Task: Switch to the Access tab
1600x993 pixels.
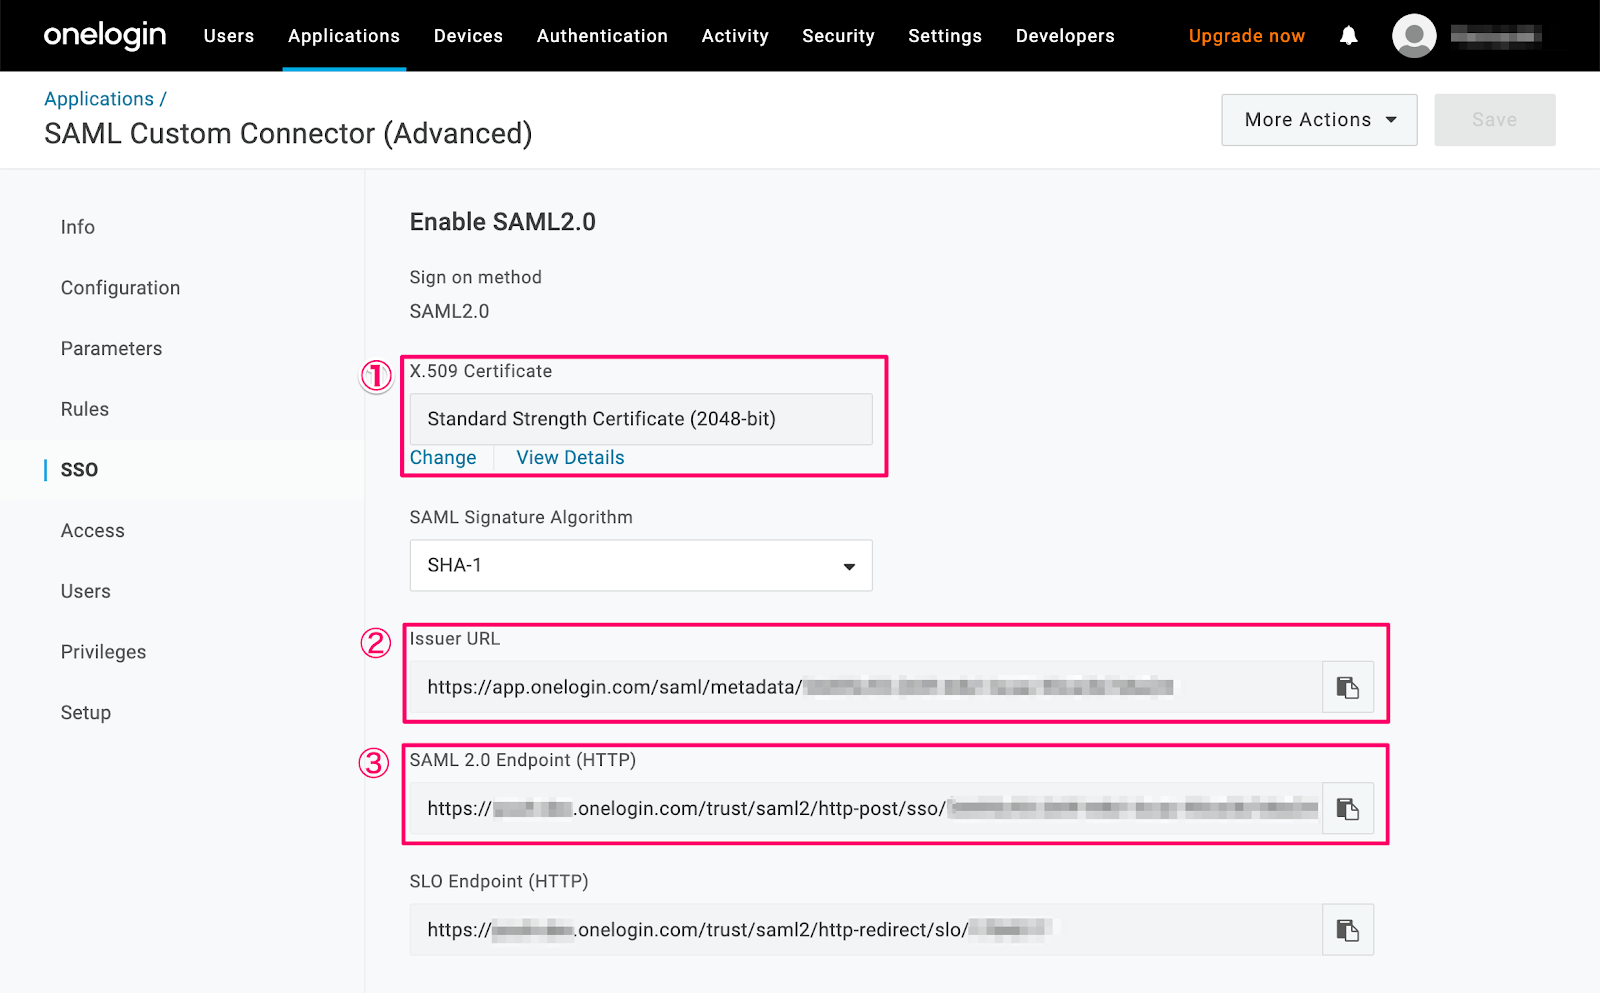Action: click(x=93, y=531)
